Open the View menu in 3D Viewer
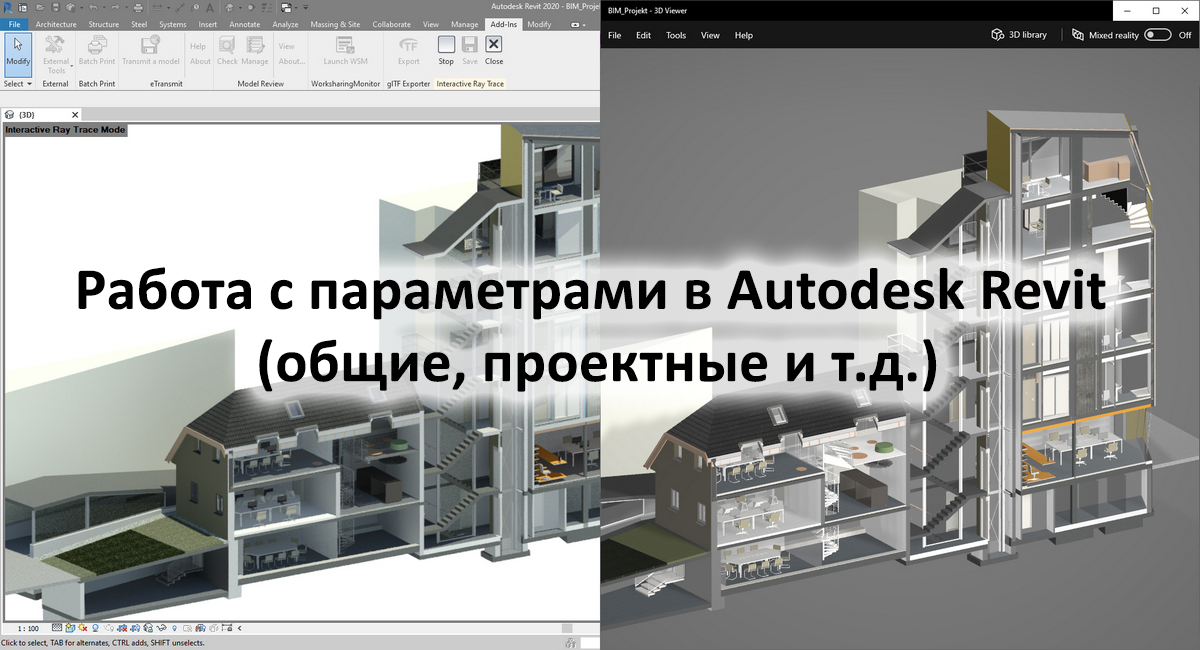The height and width of the screenshot is (650, 1200). pyautogui.click(x=710, y=35)
